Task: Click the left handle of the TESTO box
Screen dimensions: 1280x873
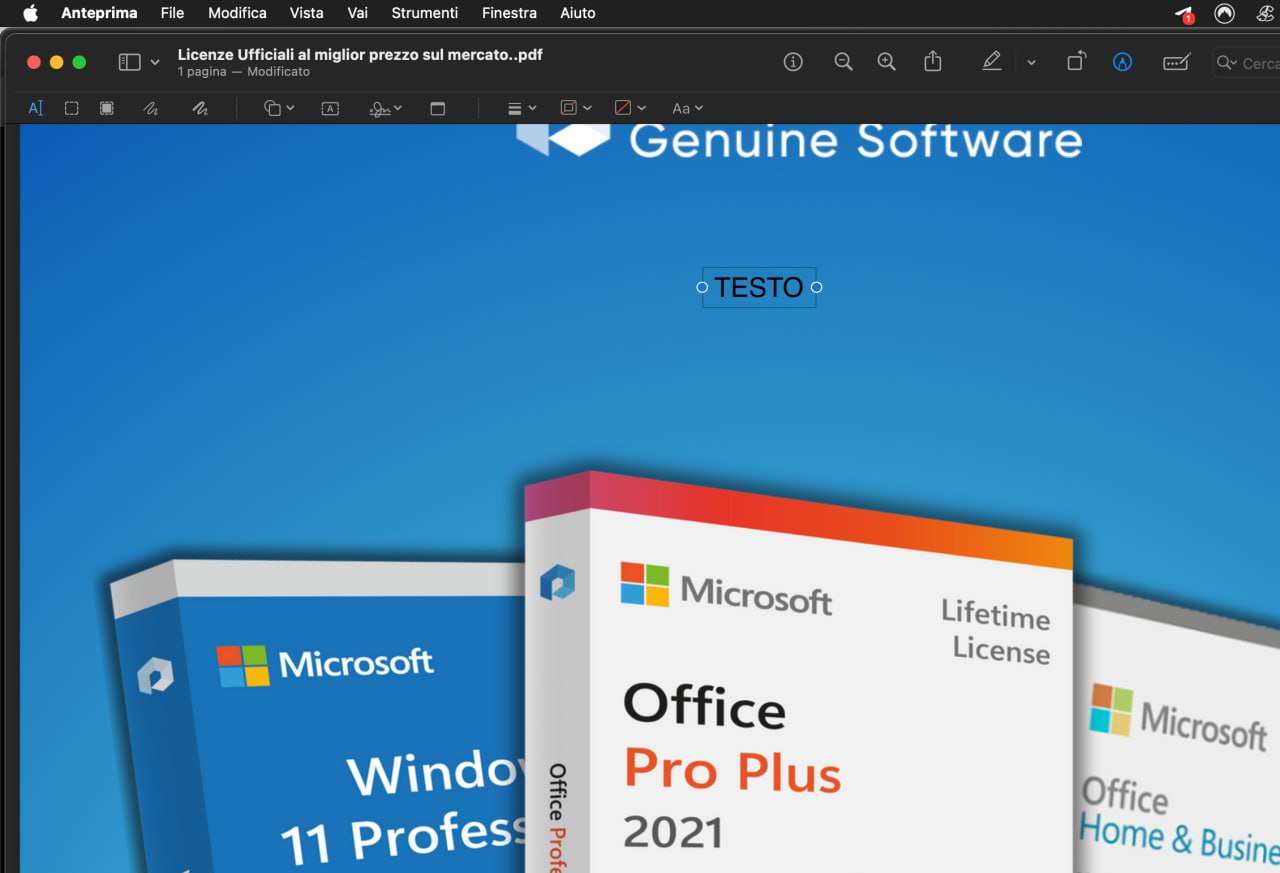Action: tap(702, 288)
